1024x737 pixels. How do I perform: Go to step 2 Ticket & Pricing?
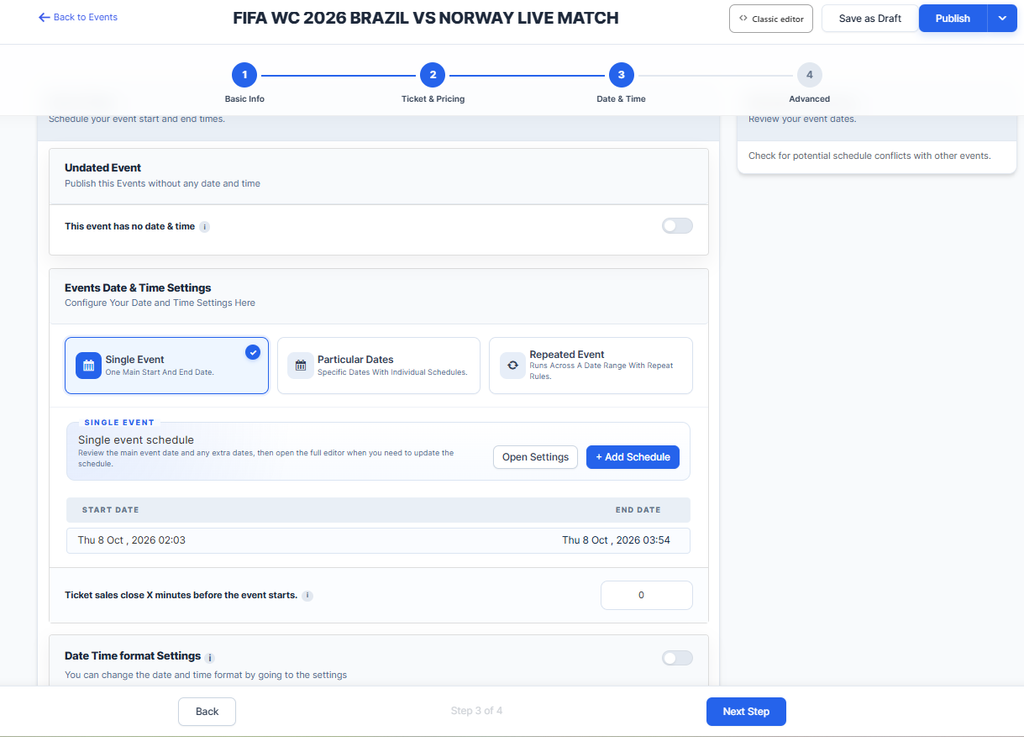432,75
